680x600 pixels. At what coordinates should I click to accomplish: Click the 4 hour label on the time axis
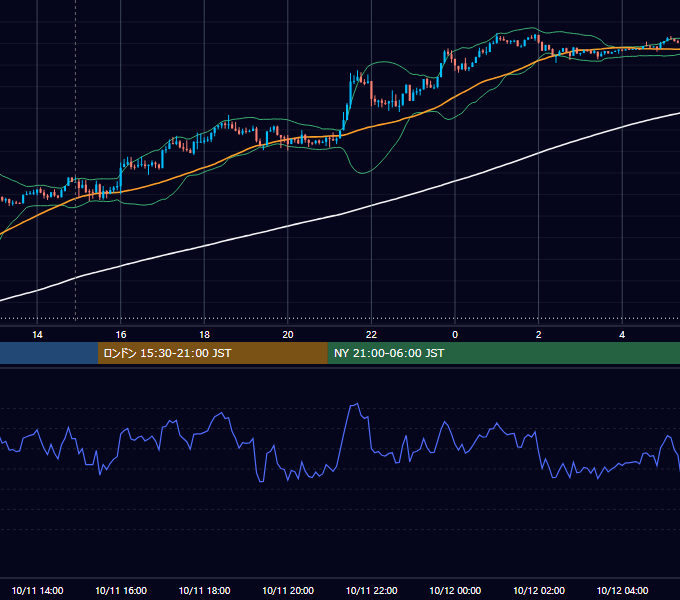pyautogui.click(x=622, y=335)
